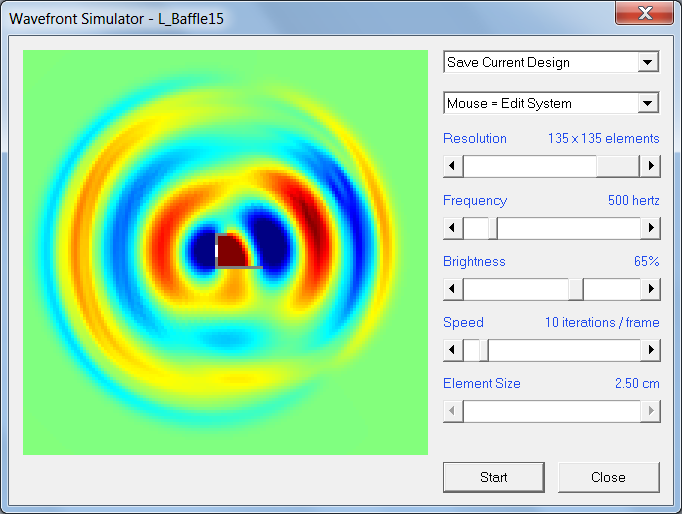Click the Resolution slider thumb
This screenshot has width=682, height=514.
pyautogui.click(x=618, y=166)
